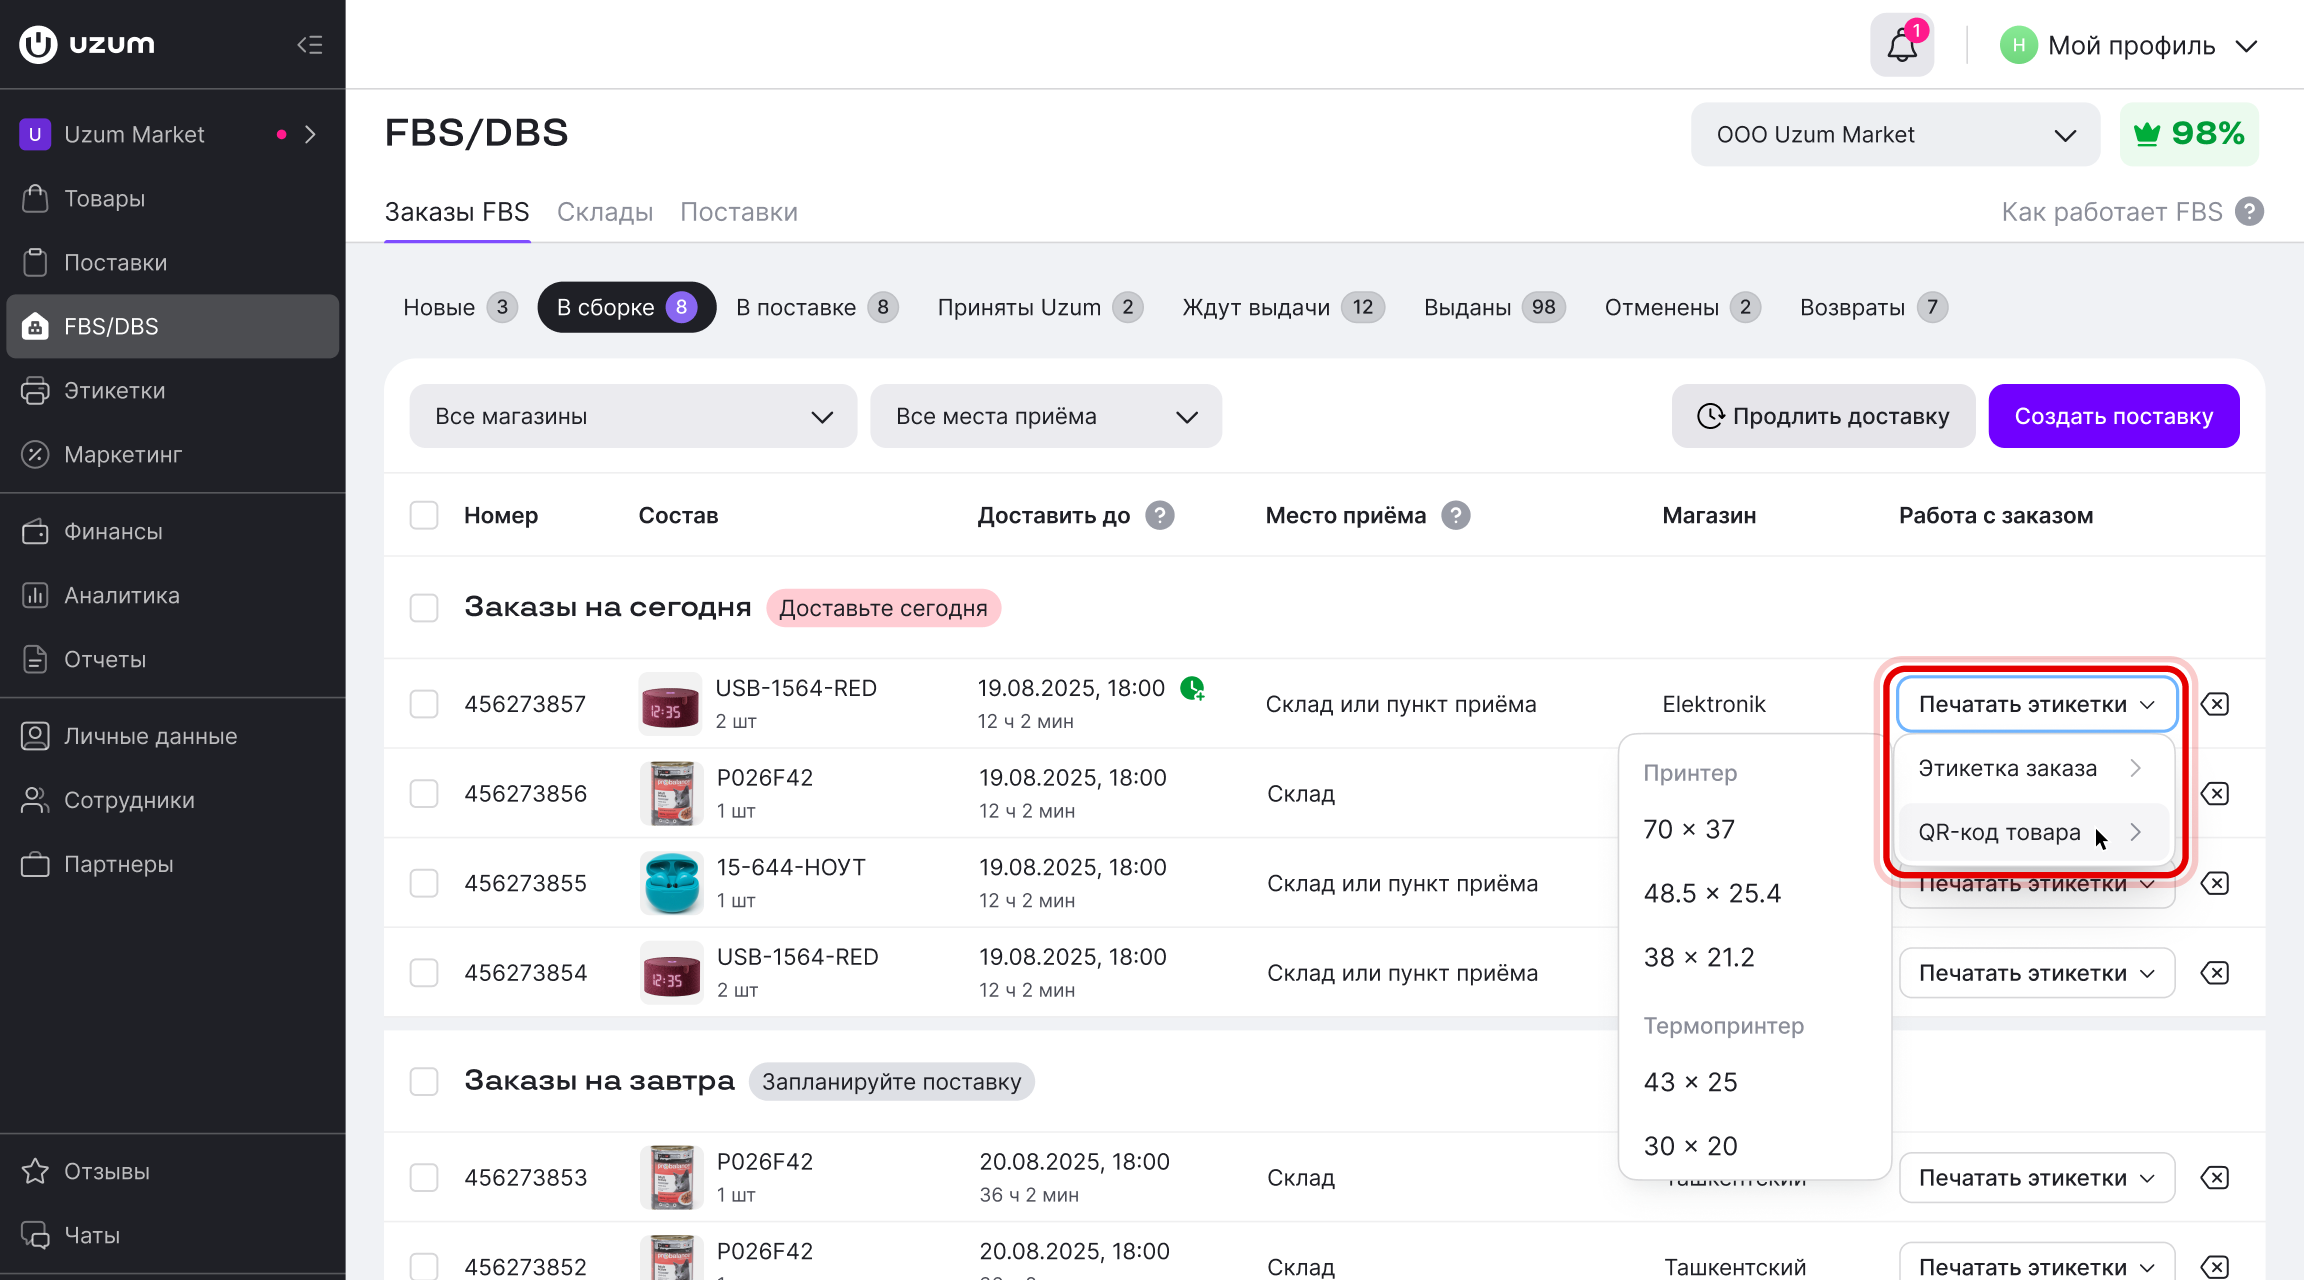Click the help icon beside Доставить до
Screen dimensions: 2304x1280
[x=1159, y=515]
